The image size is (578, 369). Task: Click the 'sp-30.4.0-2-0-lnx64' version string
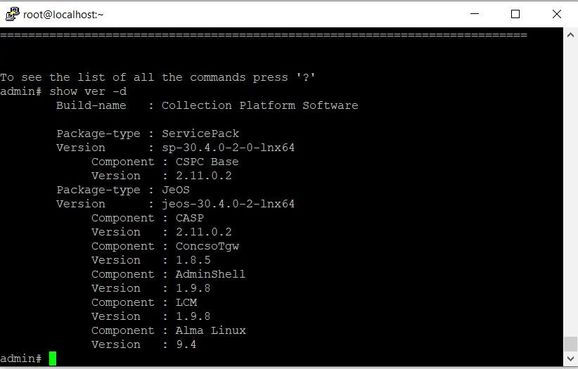[228, 148]
